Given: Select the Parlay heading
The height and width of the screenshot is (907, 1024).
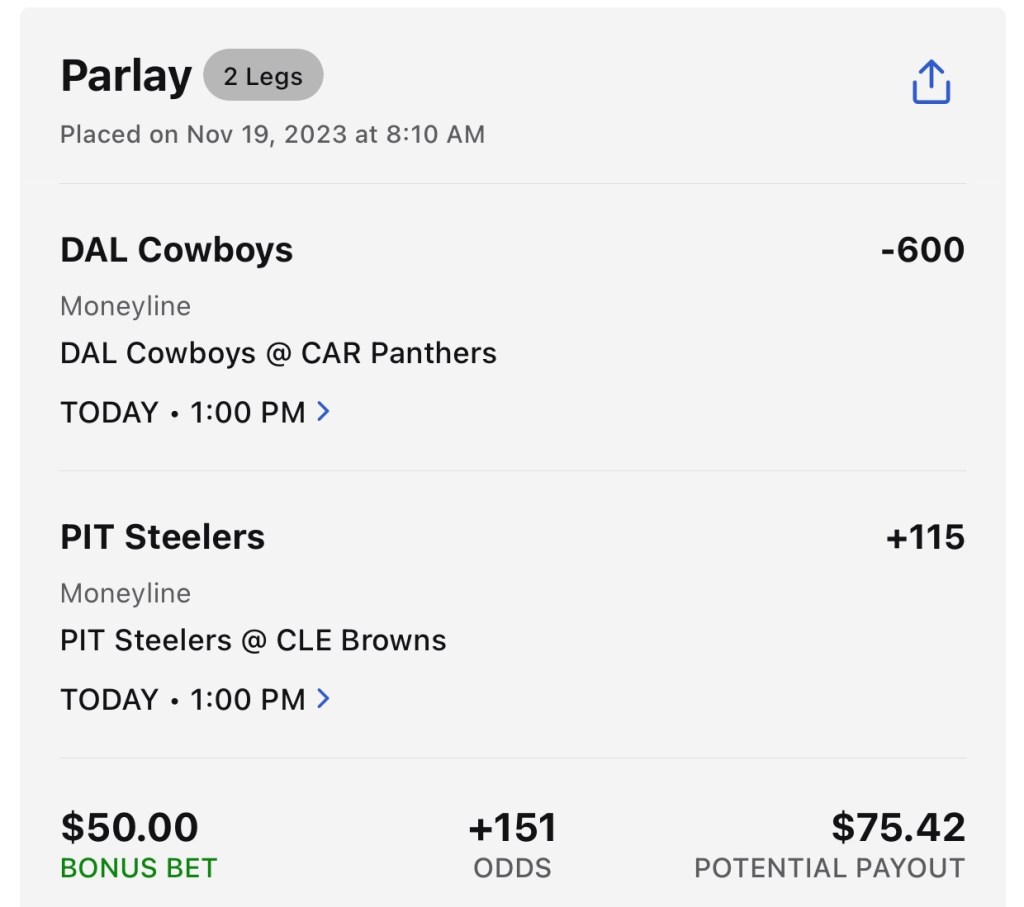Looking at the screenshot, I should (x=126, y=76).
